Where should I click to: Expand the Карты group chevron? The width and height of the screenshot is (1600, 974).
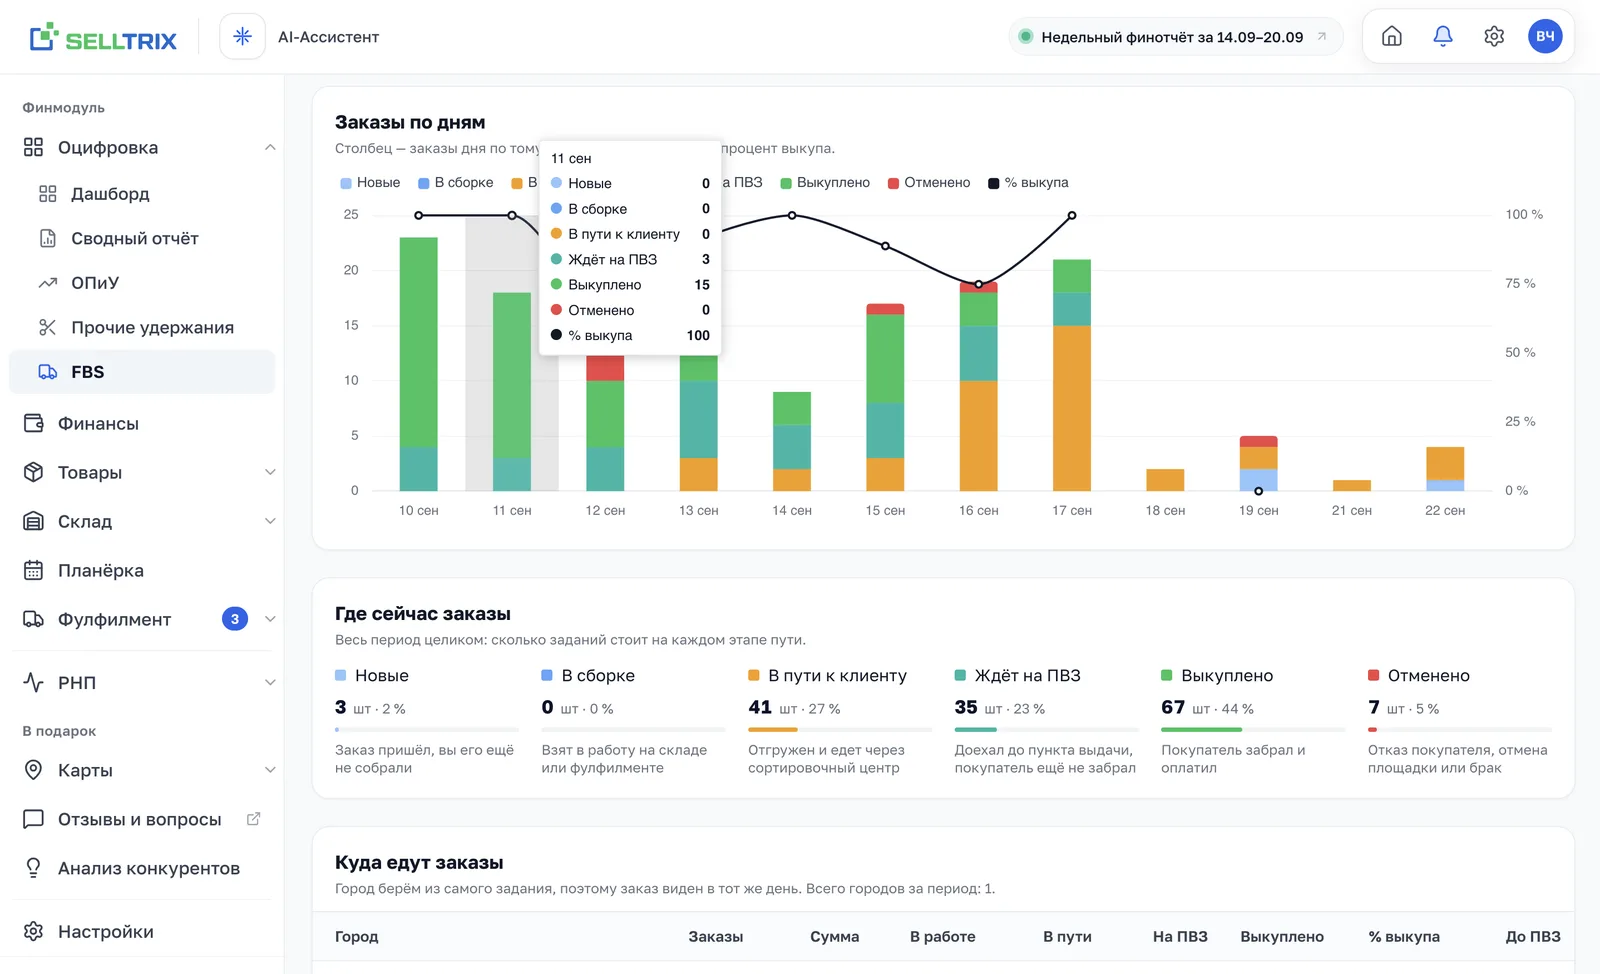coord(270,770)
